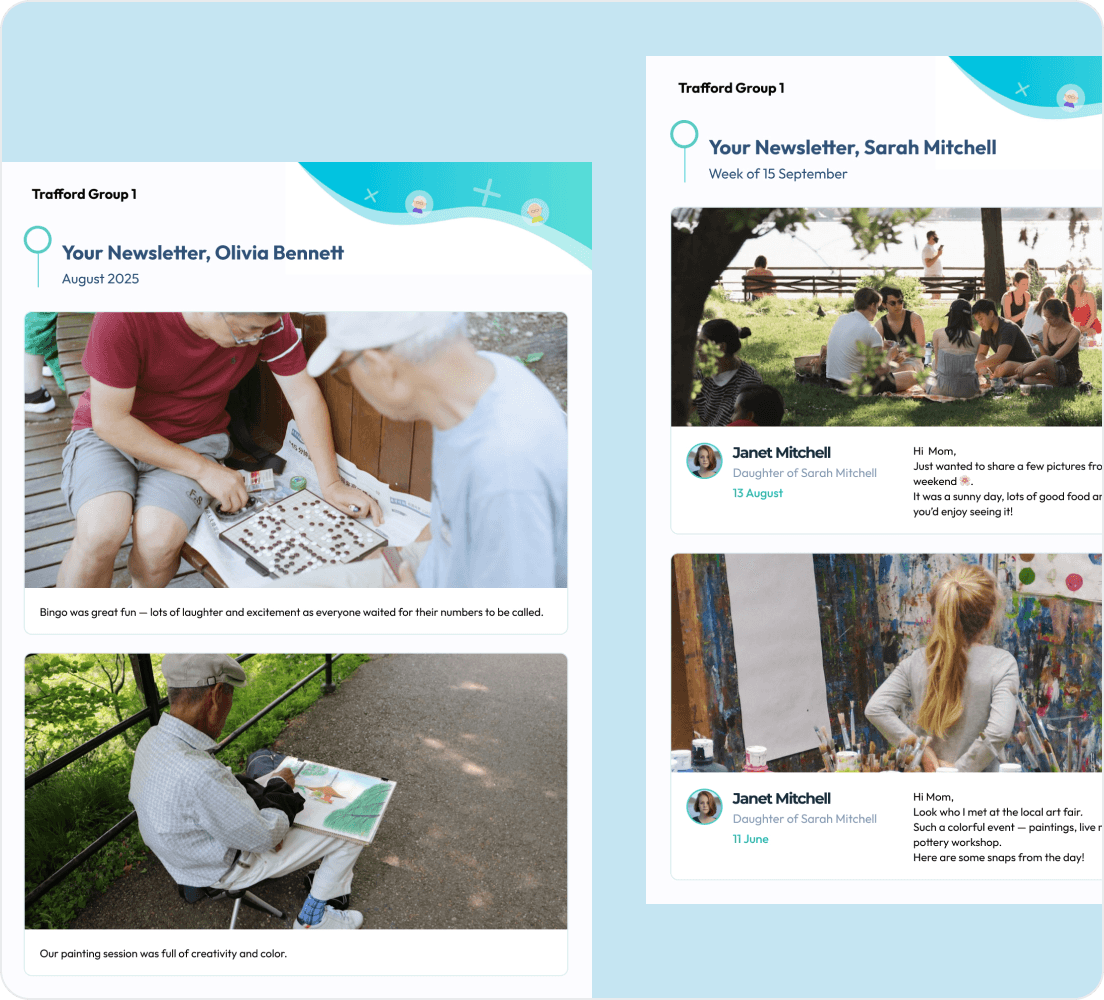
Task: Click the small cross sparkle in right banner
Action: tap(1022, 89)
